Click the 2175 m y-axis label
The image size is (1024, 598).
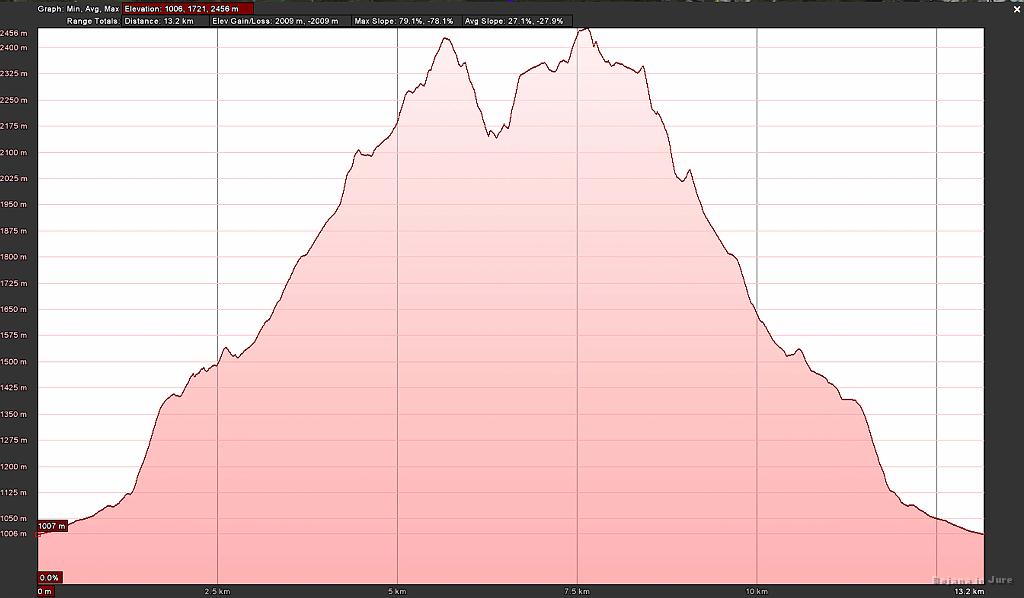coord(14,126)
